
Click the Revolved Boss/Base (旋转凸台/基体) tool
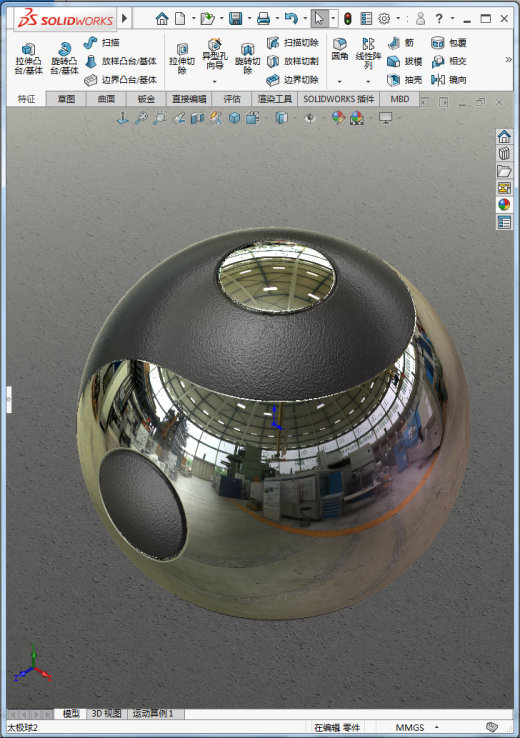coord(64,59)
